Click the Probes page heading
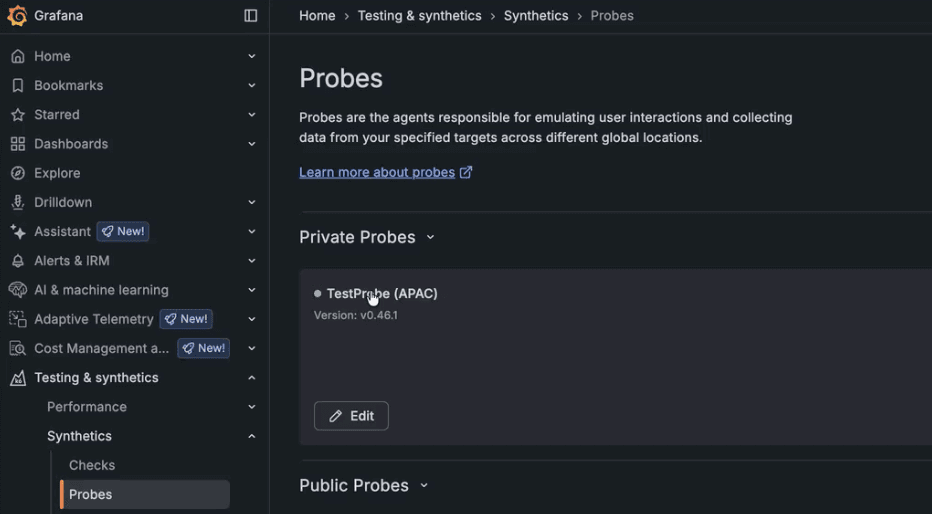The width and height of the screenshot is (932, 514). tap(341, 78)
